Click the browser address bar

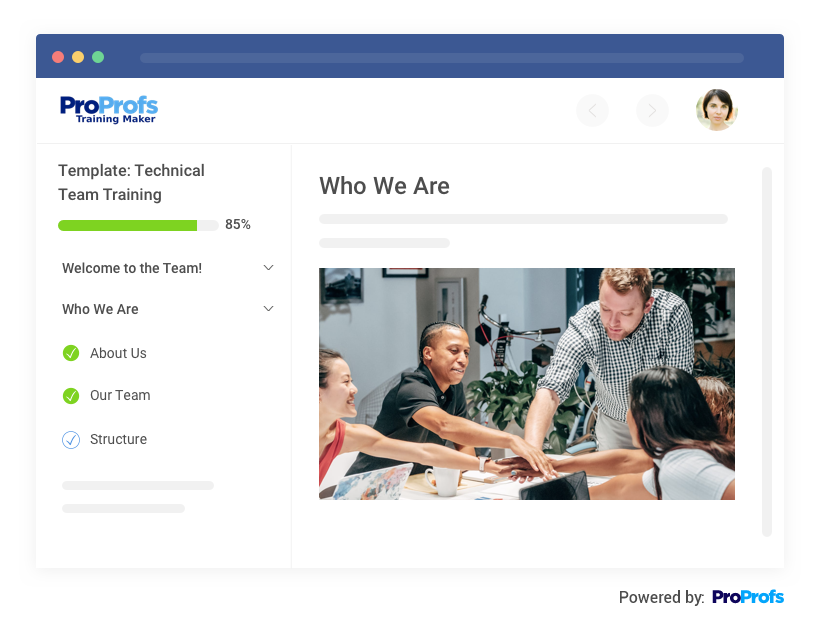[442, 58]
